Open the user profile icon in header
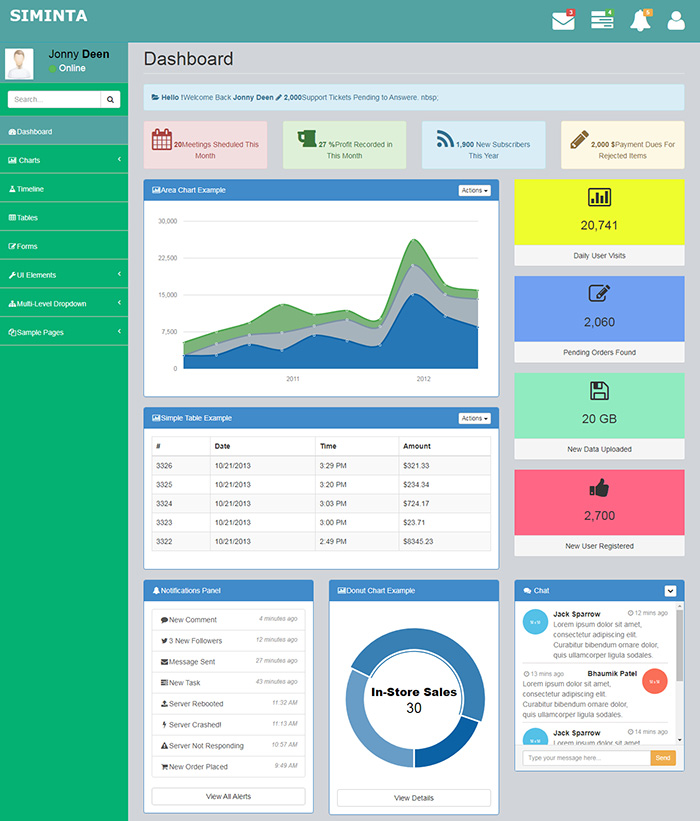The width and height of the screenshot is (700, 821). point(676,21)
